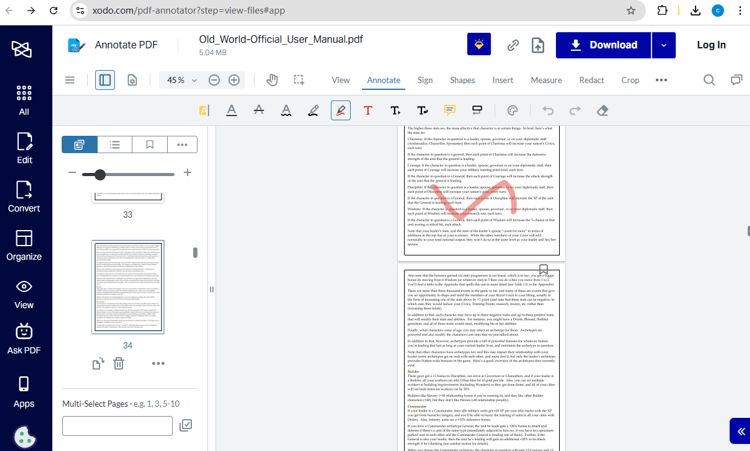Toggle the left side panel
Viewport: 750px width, 451px height.
105,80
